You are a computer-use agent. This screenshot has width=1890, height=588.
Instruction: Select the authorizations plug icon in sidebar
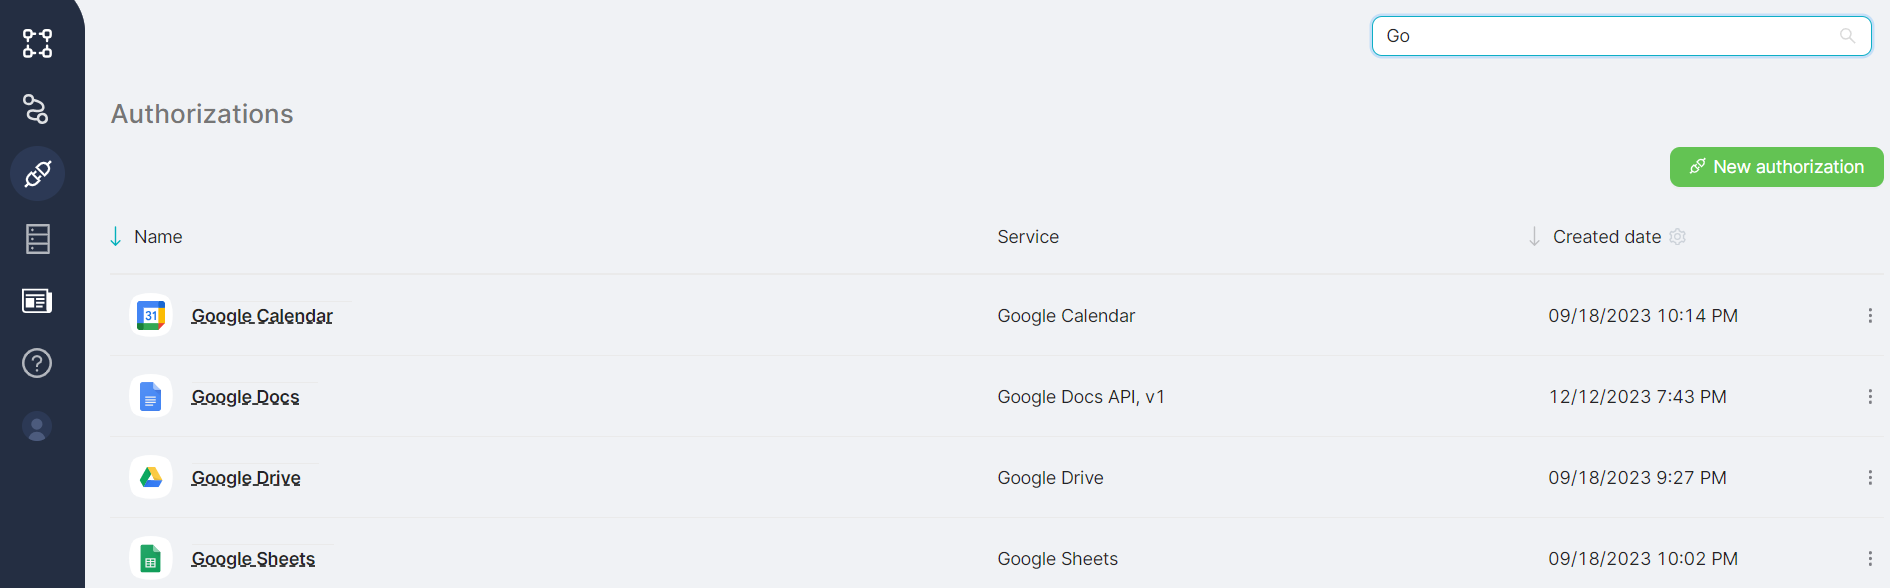coord(38,174)
